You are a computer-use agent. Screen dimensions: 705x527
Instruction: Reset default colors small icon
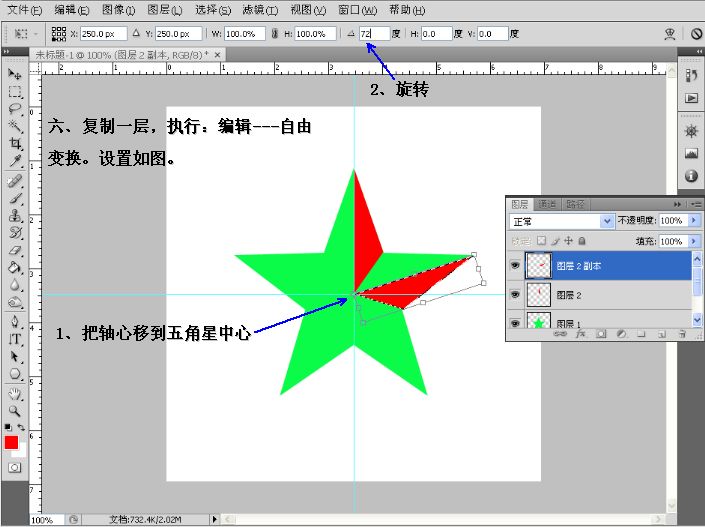(x=8, y=427)
